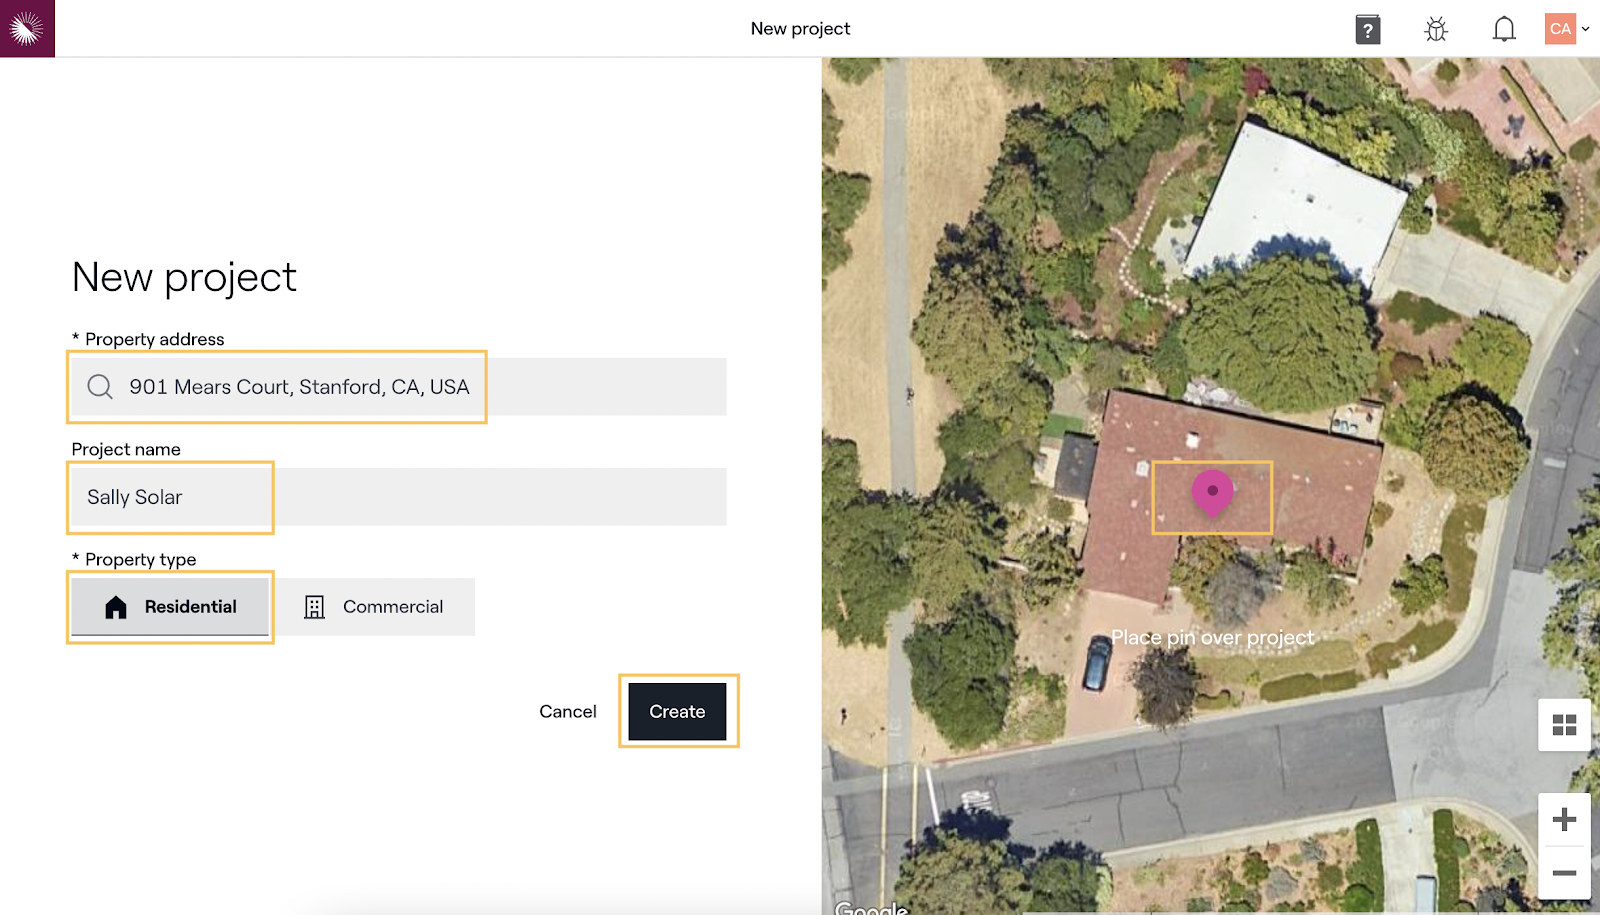The height and width of the screenshot is (915, 1600).
Task: Click the map grid view icon
Action: pyautogui.click(x=1564, y=725)
